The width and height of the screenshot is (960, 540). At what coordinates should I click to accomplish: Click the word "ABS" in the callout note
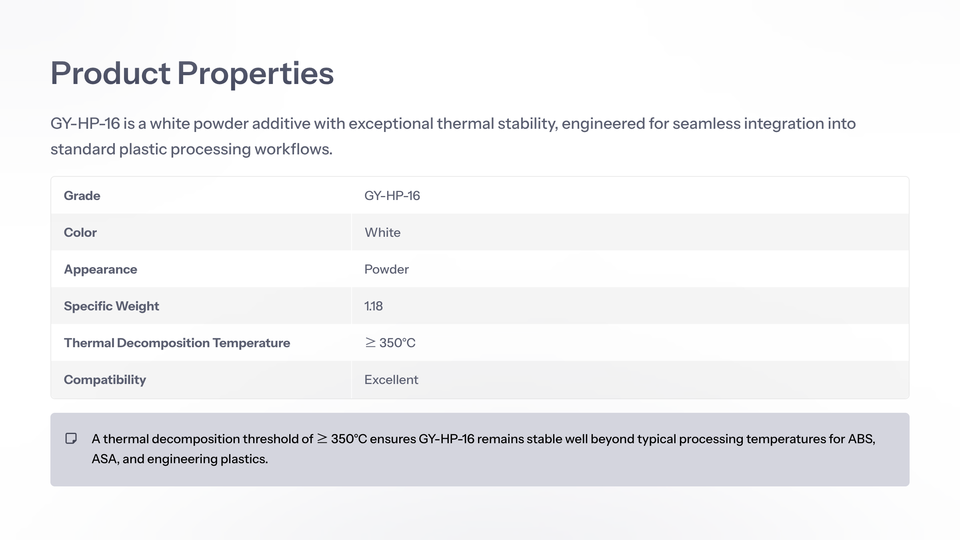tap(861, 439)
